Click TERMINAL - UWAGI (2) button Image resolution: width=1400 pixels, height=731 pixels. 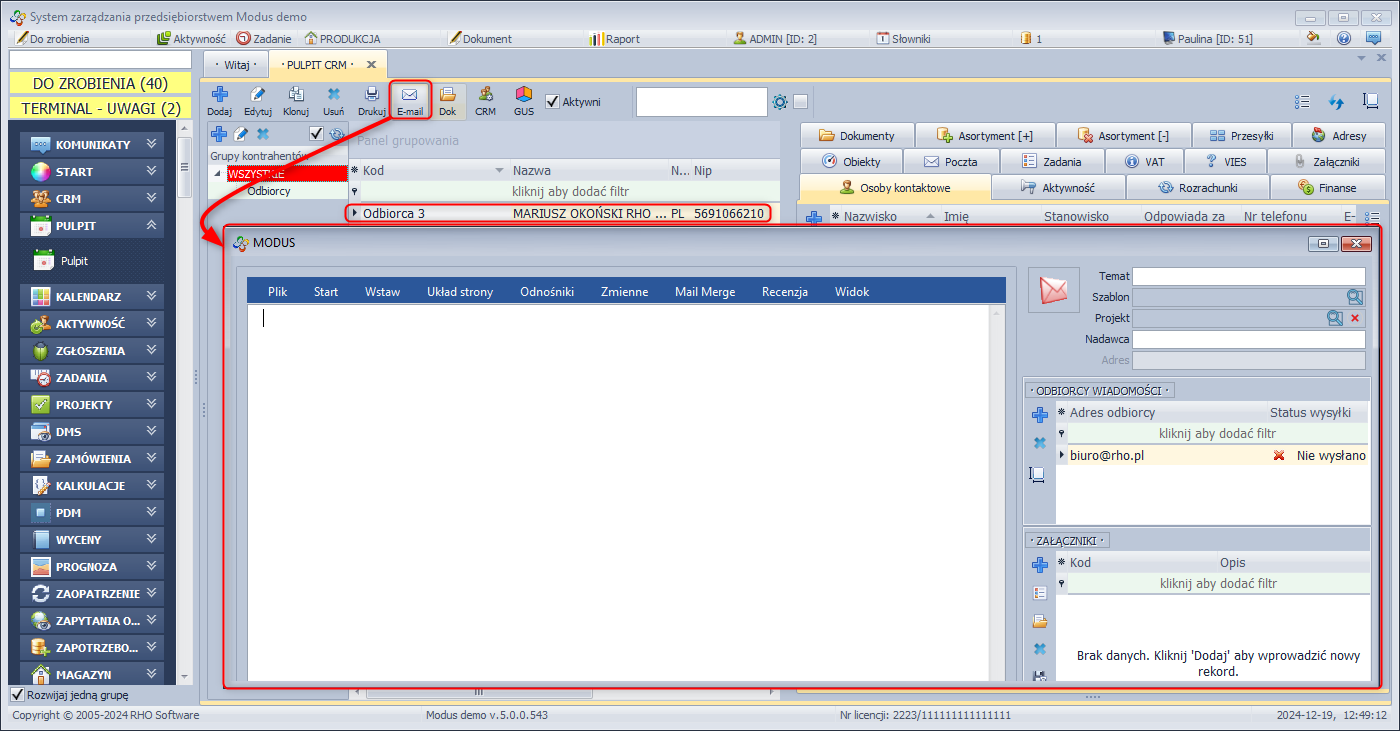tap(100, 108)
